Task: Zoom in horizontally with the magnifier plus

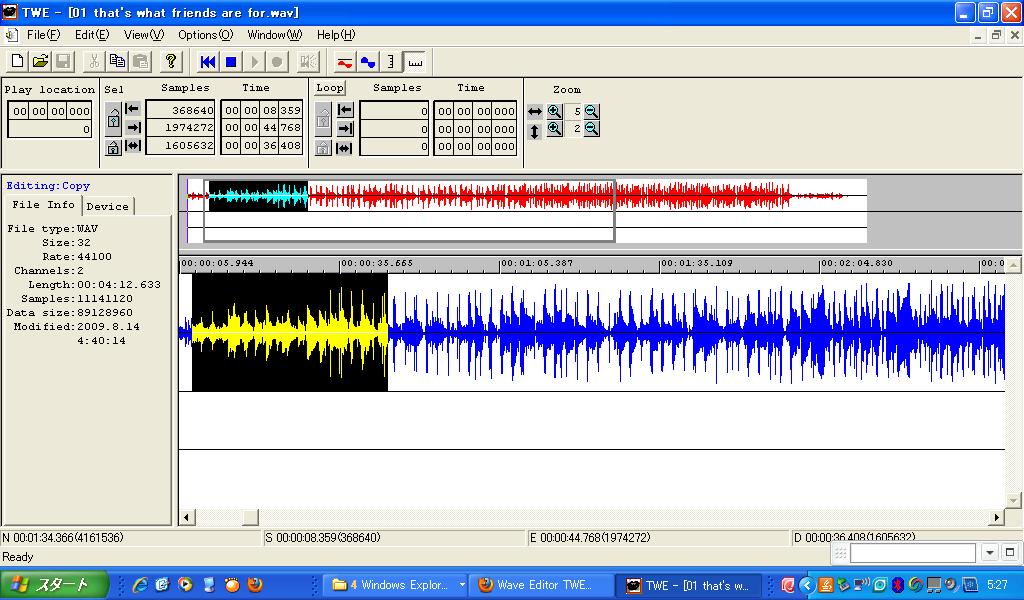Action: click(555, 111)
